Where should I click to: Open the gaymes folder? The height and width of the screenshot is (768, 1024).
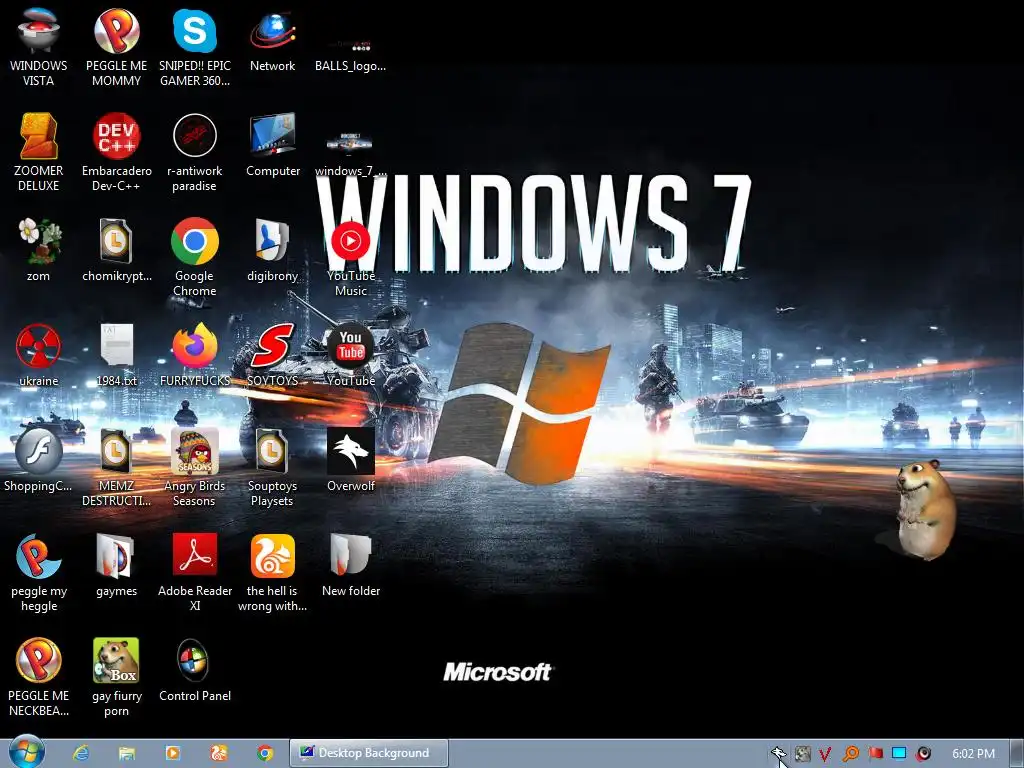tap(116, 565)
